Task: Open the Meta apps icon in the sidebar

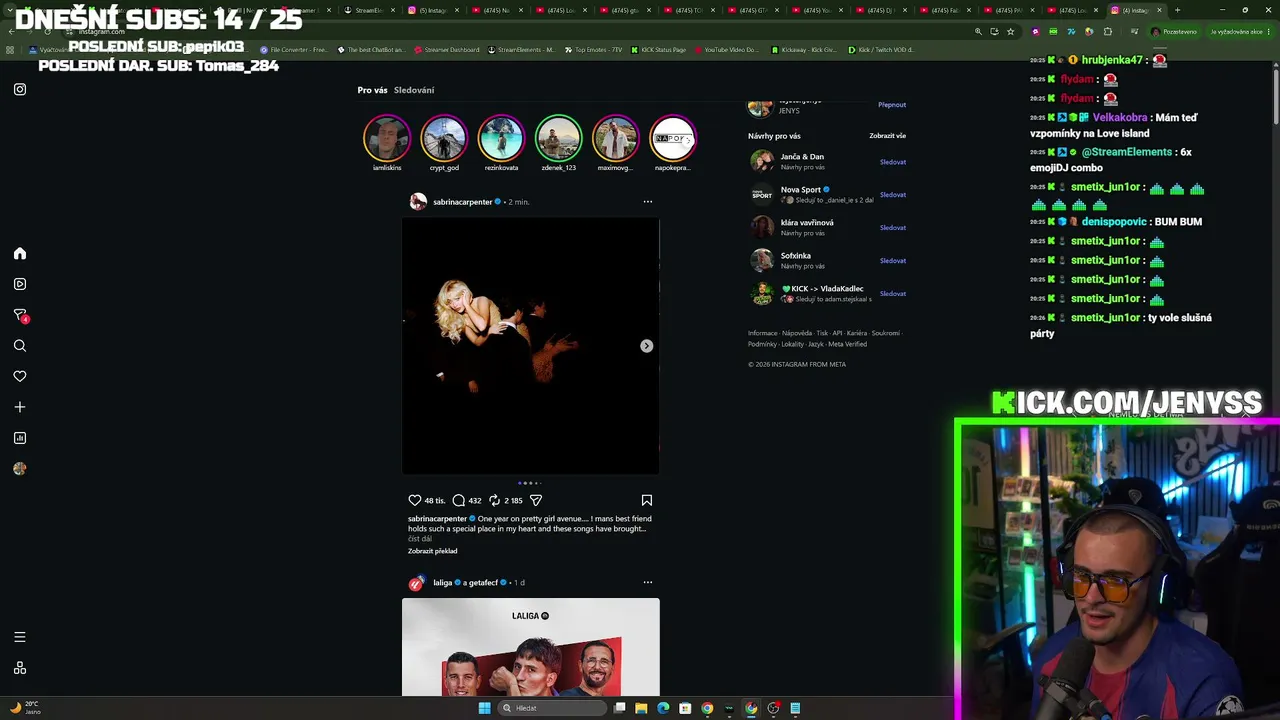Action: 20,668
